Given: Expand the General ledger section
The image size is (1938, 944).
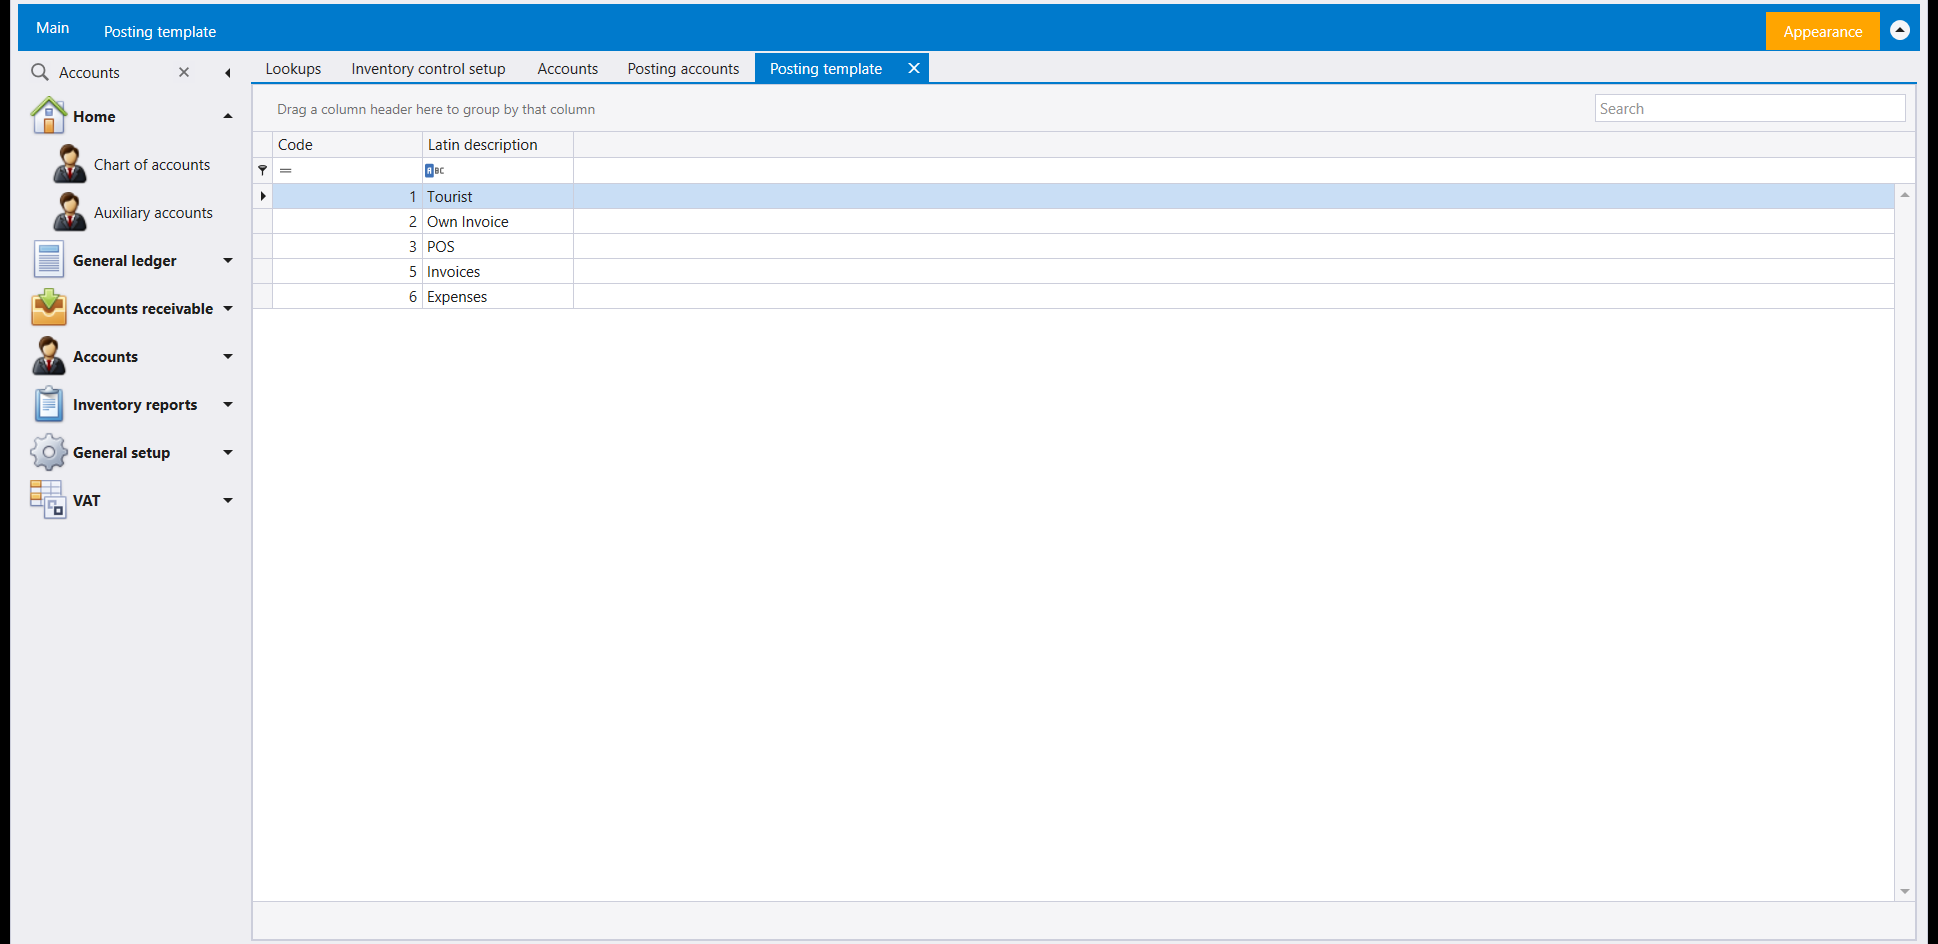Looking at the screenshot, I should (228, 260).
